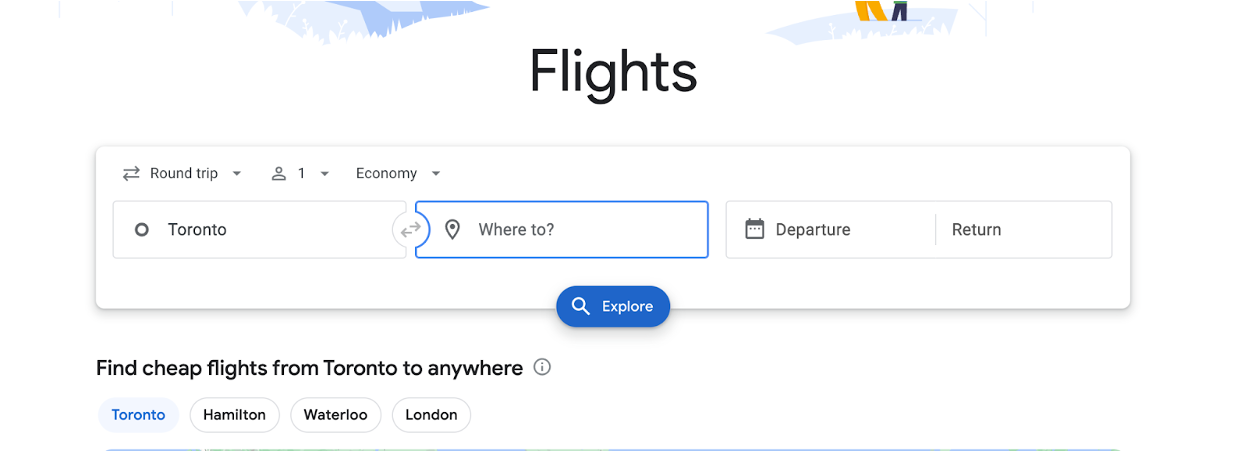Click the round trip arrows icon
1248x452 pixels.
coord(131,174)
